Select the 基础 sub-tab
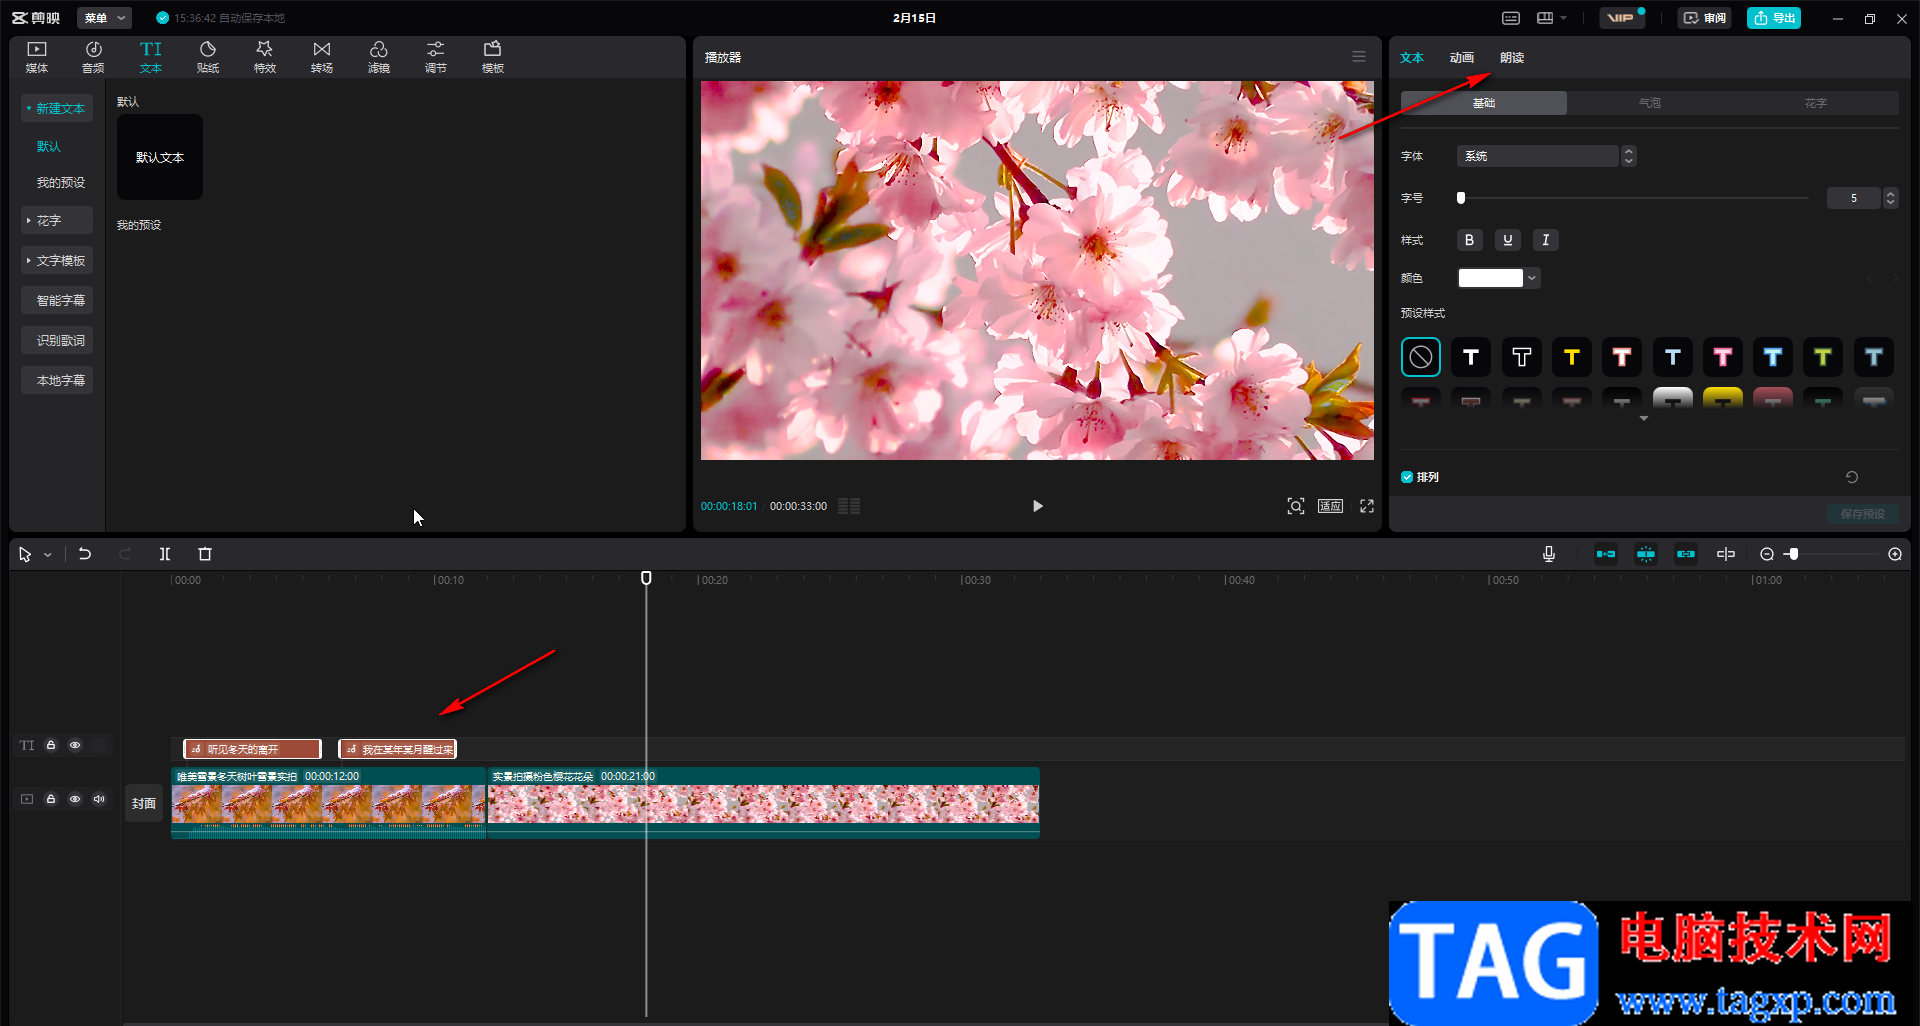 1484,103
